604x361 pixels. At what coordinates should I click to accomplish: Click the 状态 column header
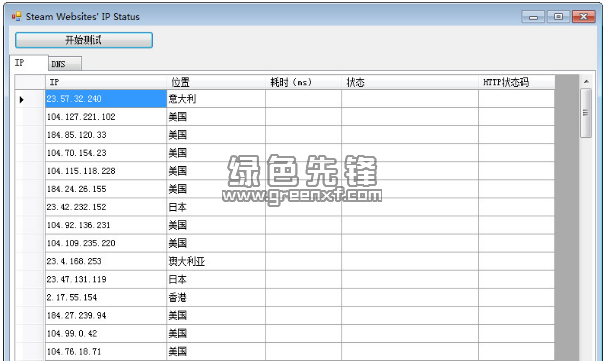tap(410, 82)
